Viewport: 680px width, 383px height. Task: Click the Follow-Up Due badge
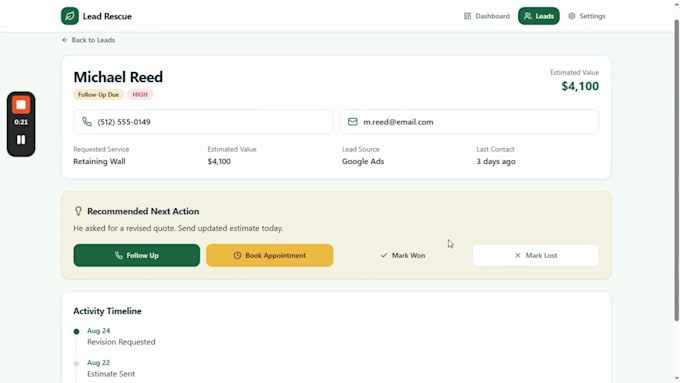click(98, 95)
